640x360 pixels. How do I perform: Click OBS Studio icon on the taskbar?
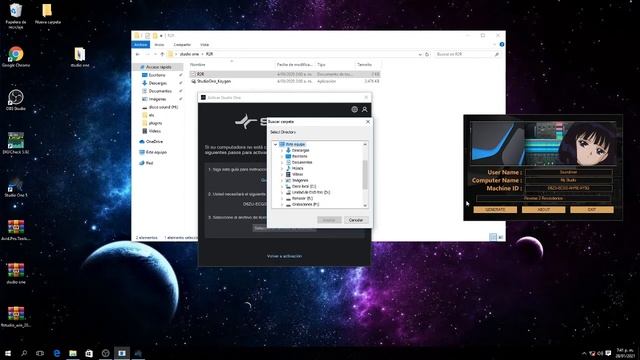[105, 353]
